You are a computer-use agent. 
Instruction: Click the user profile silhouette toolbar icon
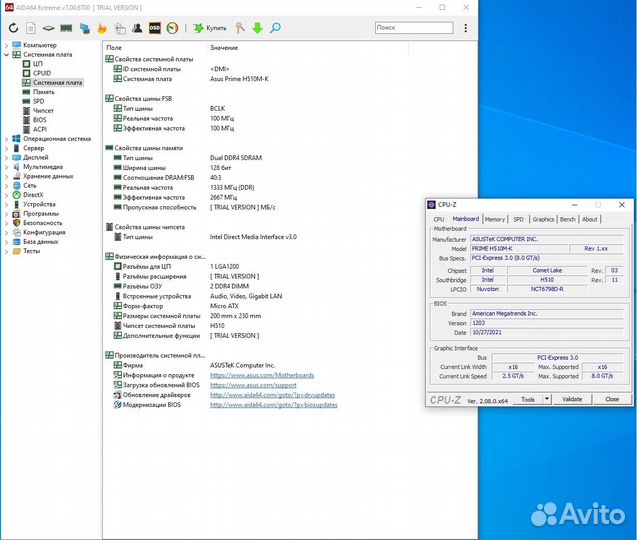point(137,28)
